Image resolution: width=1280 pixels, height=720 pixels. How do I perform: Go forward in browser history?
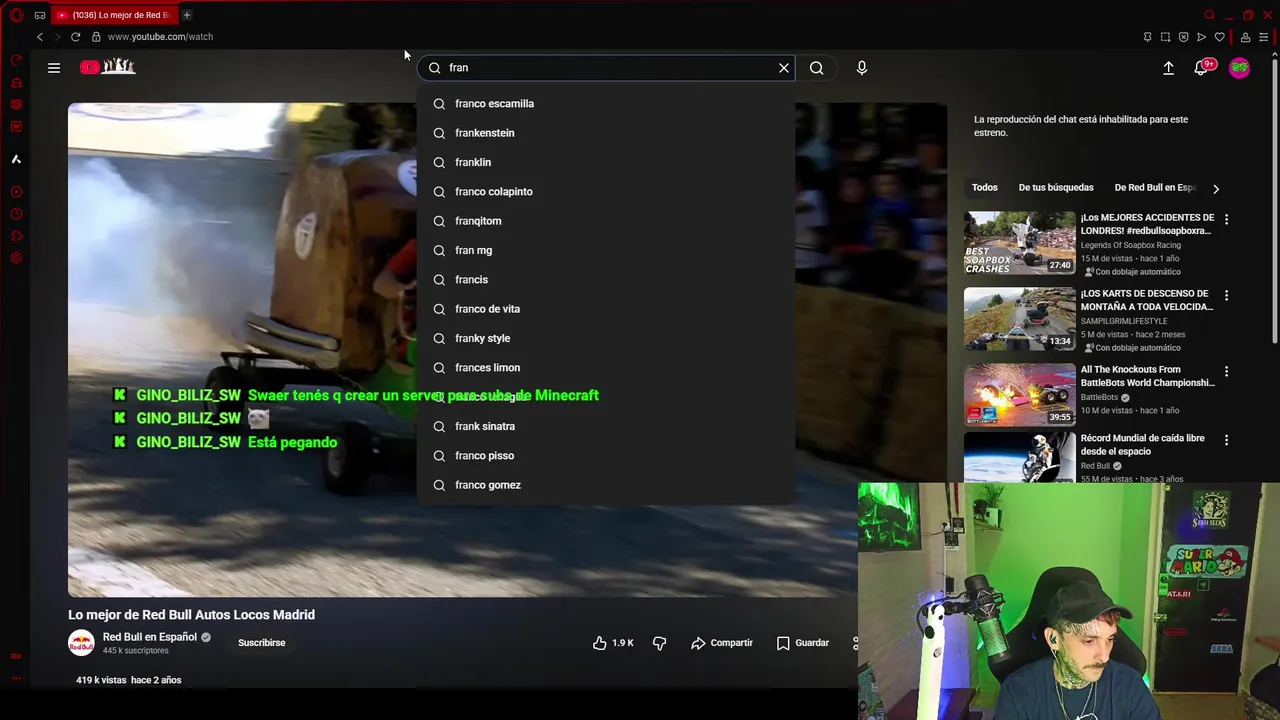(57, 37)
